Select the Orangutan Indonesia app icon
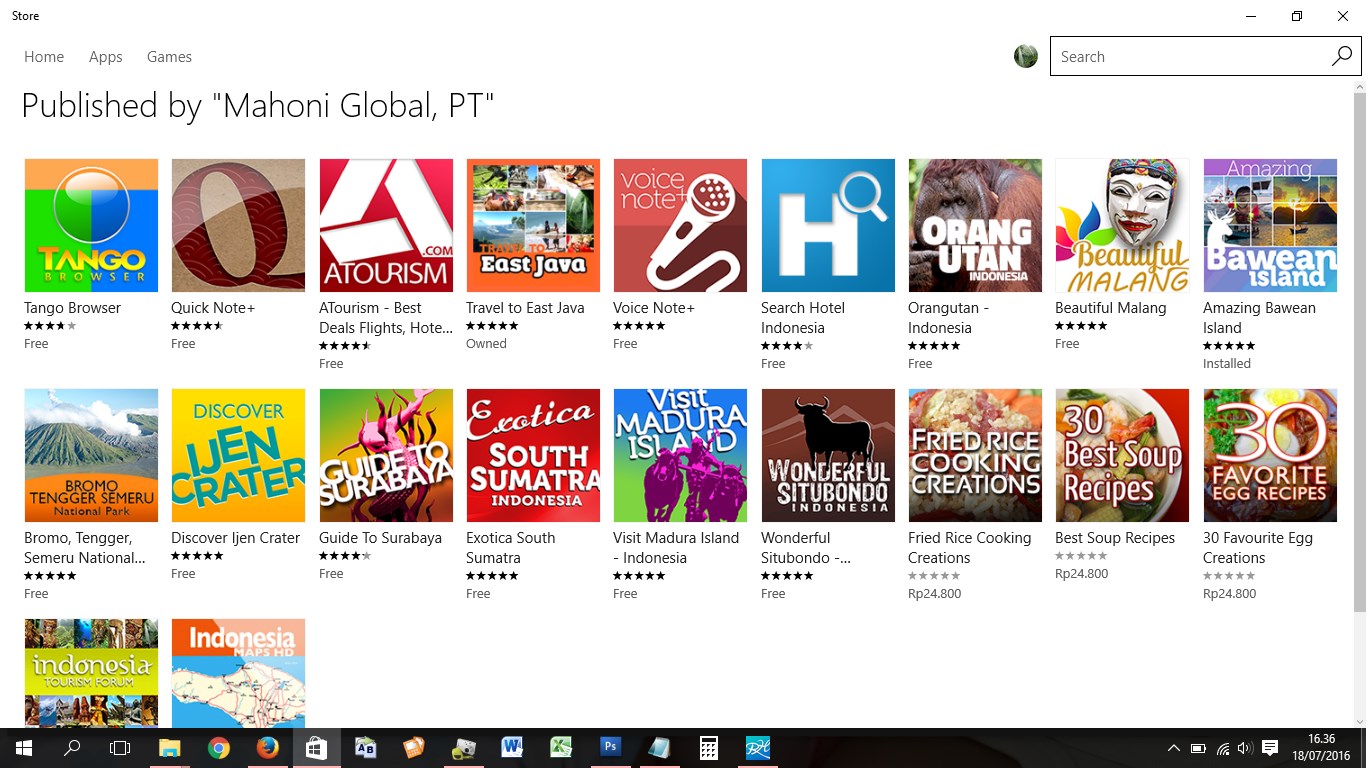This screenshot has height=768, width=1366. [975, 225]
